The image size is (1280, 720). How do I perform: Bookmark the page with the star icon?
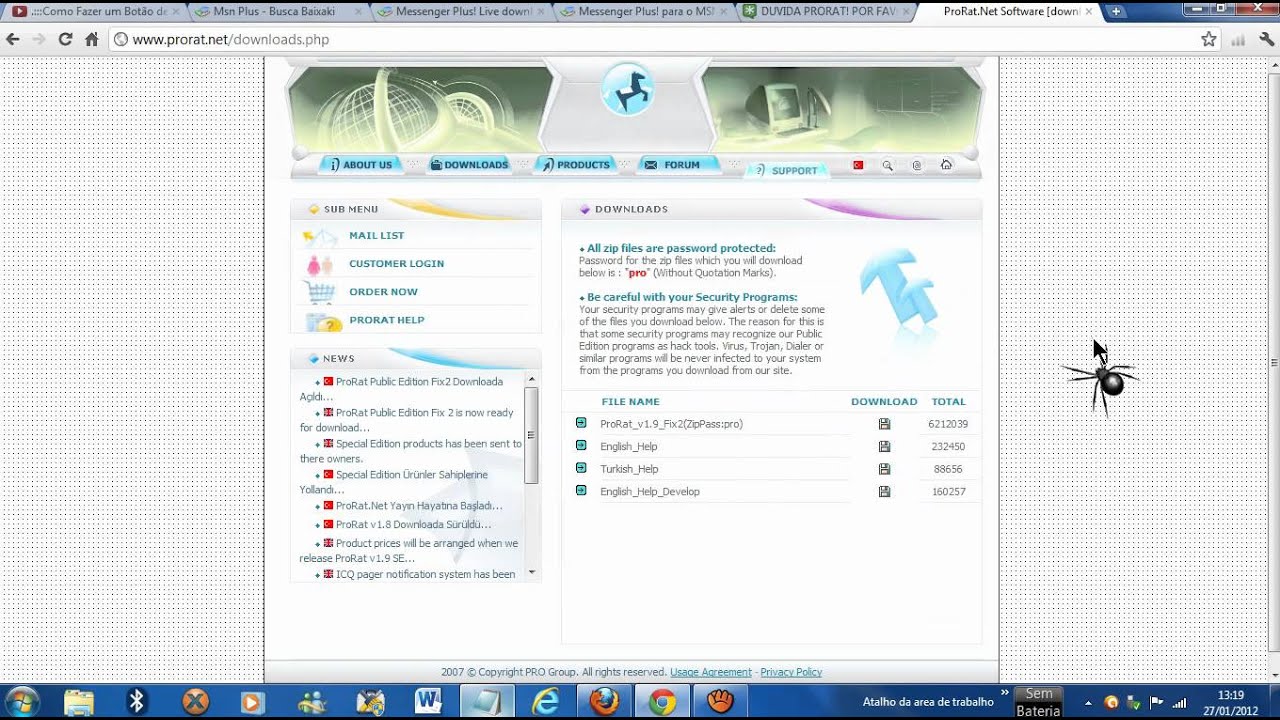coord(1209,39)
